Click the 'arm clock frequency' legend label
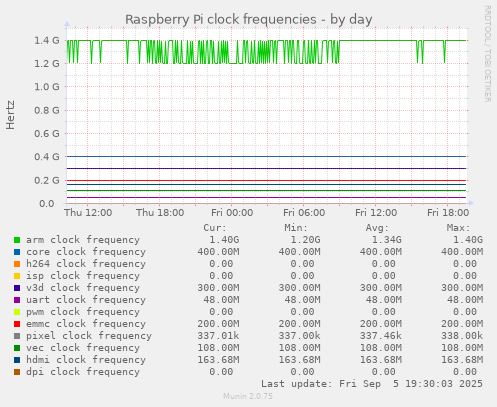This screenshot has height=407, width=497. pyautogui.click(x=83, y=240)
